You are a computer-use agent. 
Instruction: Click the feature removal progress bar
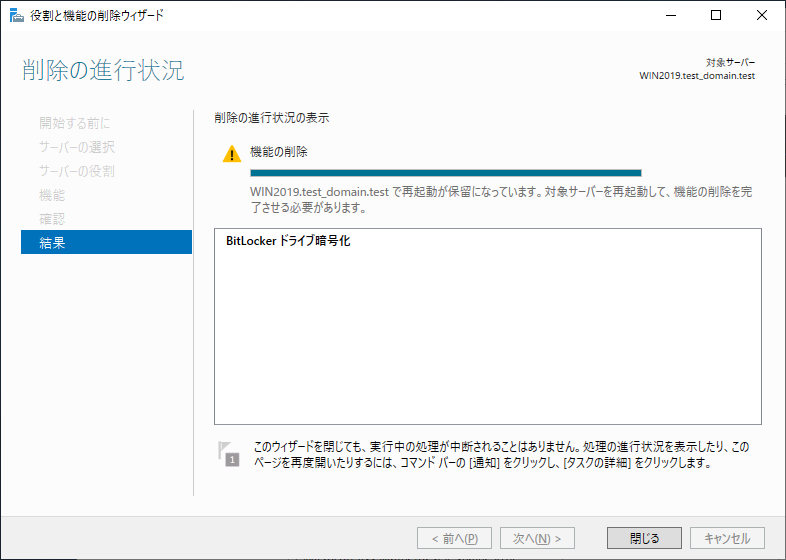(x=446, y=173)
